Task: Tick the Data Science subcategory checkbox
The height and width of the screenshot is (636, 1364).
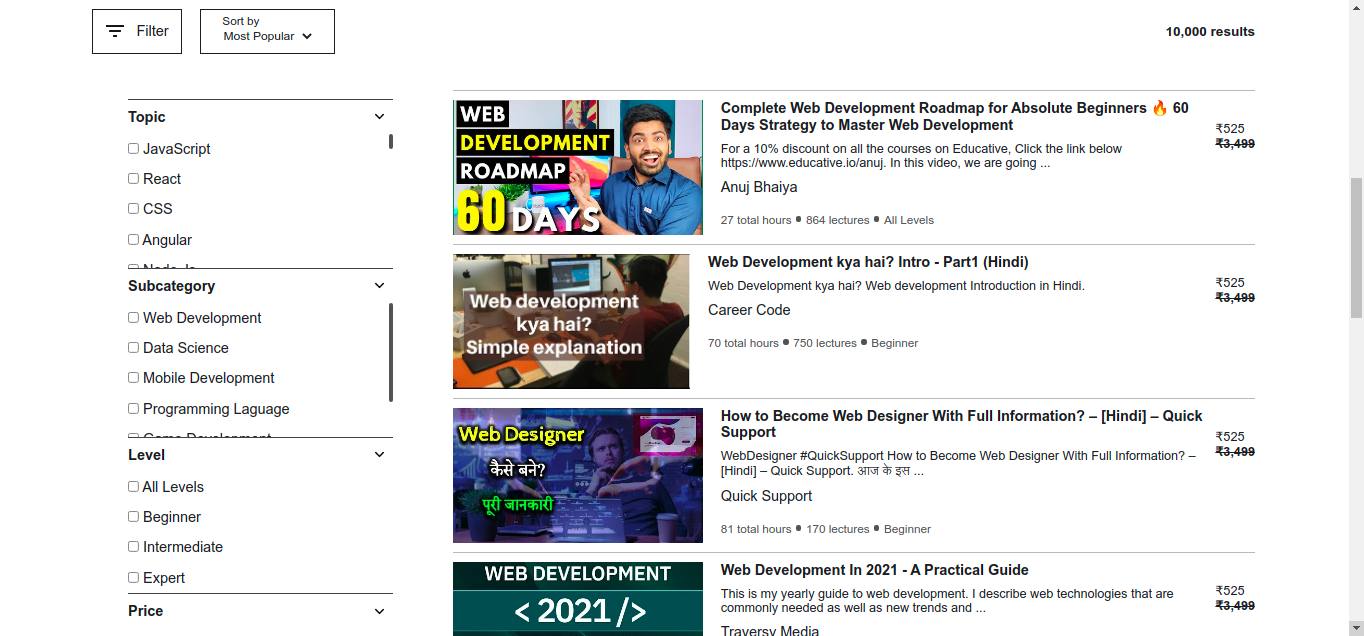Action: point(133,347)
